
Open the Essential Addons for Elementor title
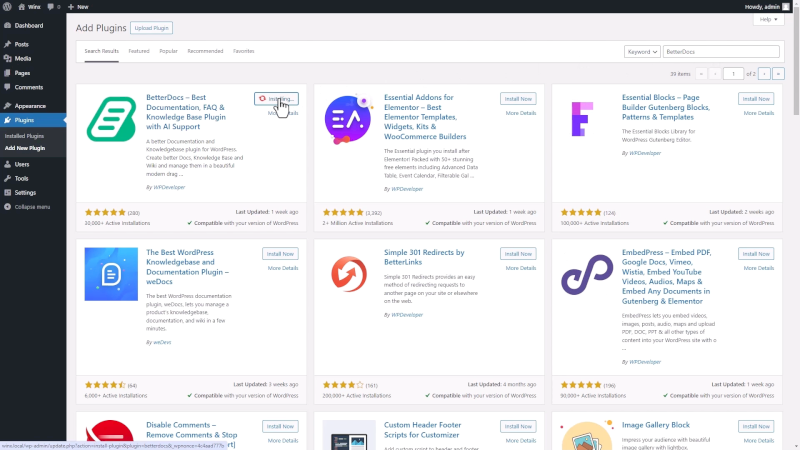point(425,117)
